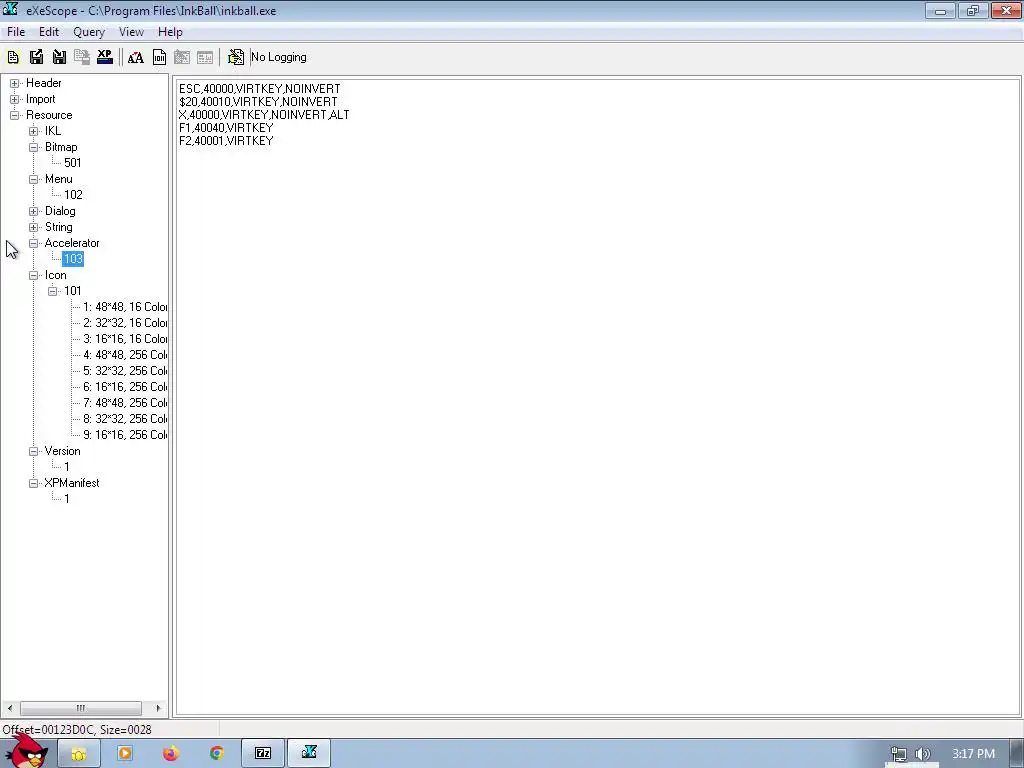Click the eXeScope title bar icon

click(10, 10)
